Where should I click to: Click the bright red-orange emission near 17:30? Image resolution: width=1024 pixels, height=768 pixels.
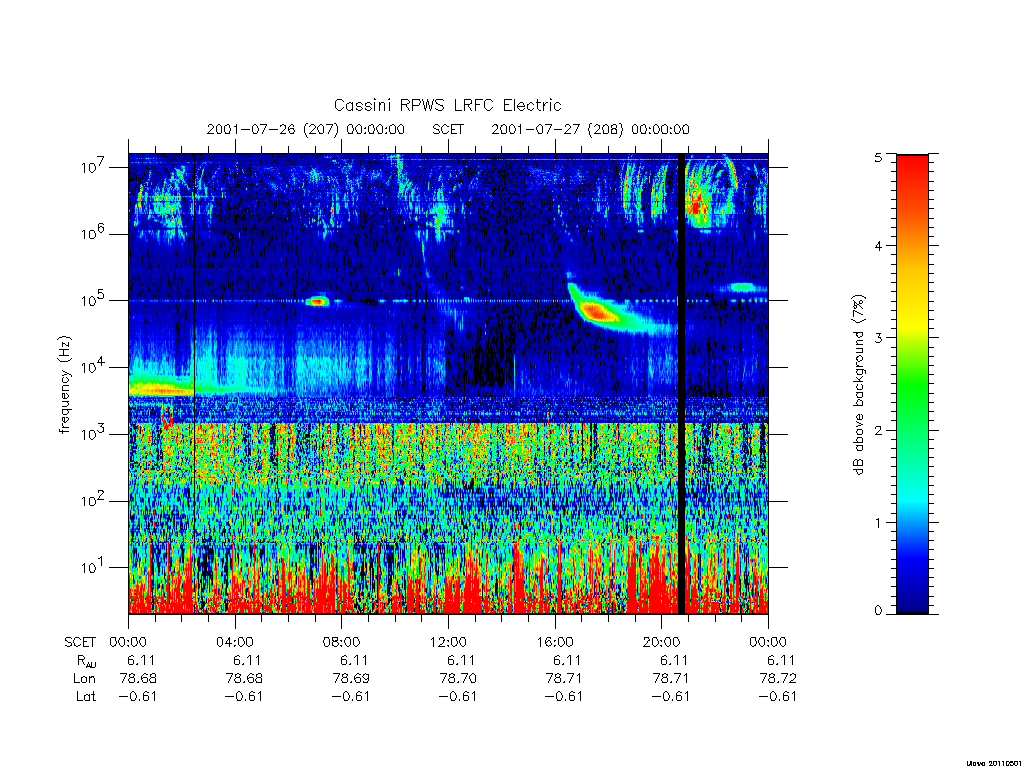coord(597,312)
